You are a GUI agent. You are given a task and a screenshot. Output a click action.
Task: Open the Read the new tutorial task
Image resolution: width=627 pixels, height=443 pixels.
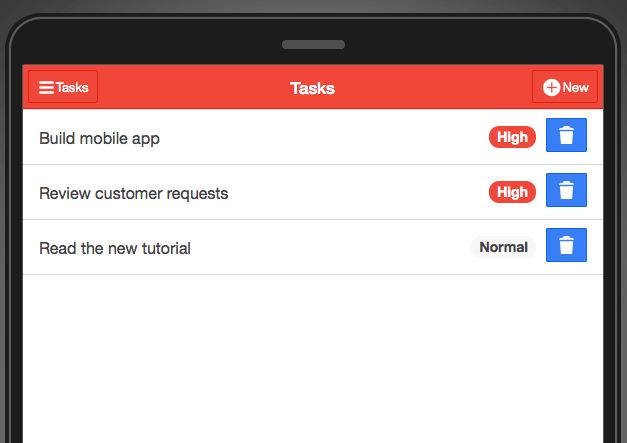tap(115, 248)
